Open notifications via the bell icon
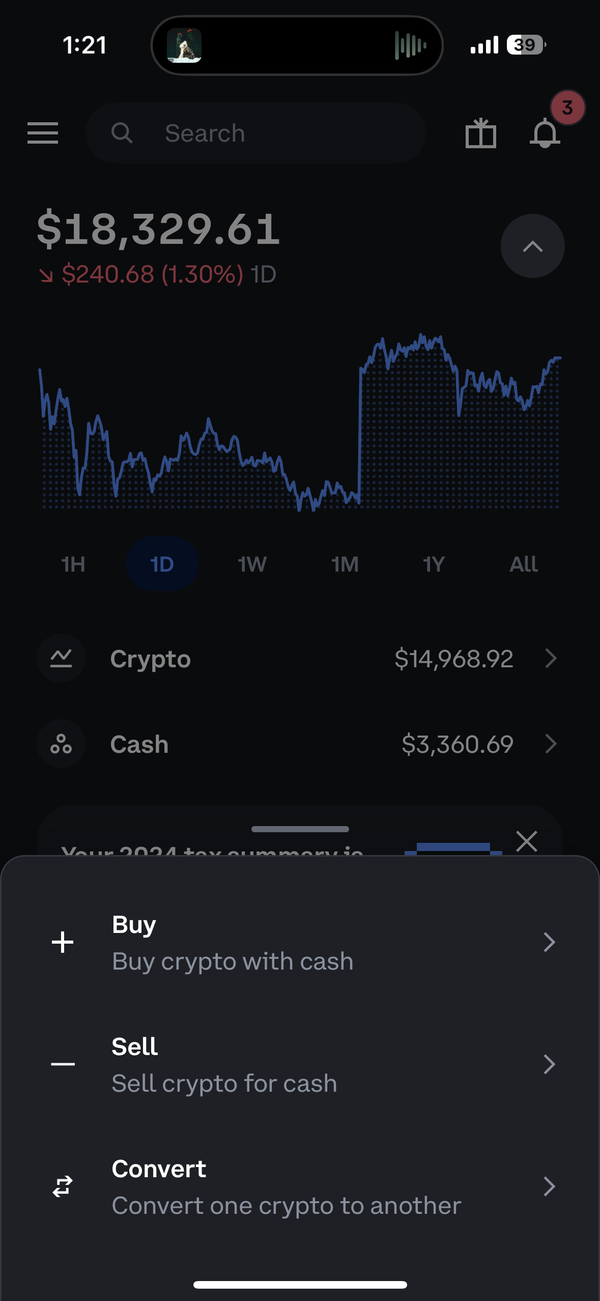 pos(545,133)
